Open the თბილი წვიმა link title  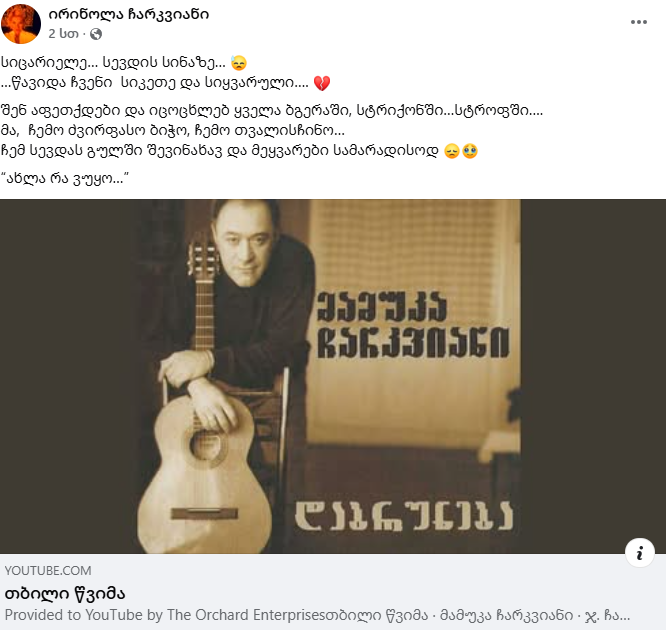pos(65,593)
